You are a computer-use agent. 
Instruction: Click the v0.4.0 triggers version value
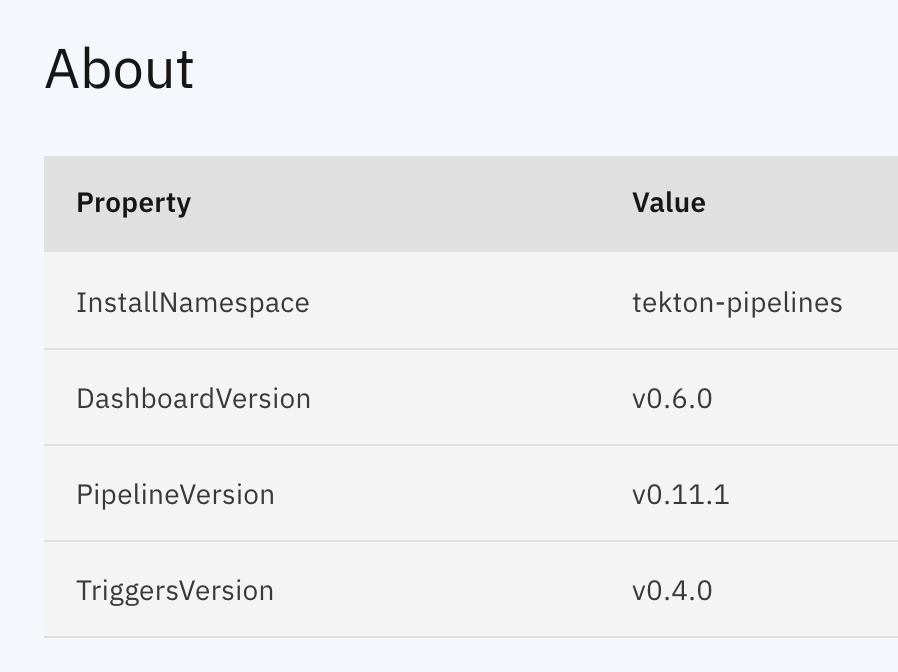(x=673, y=590)
